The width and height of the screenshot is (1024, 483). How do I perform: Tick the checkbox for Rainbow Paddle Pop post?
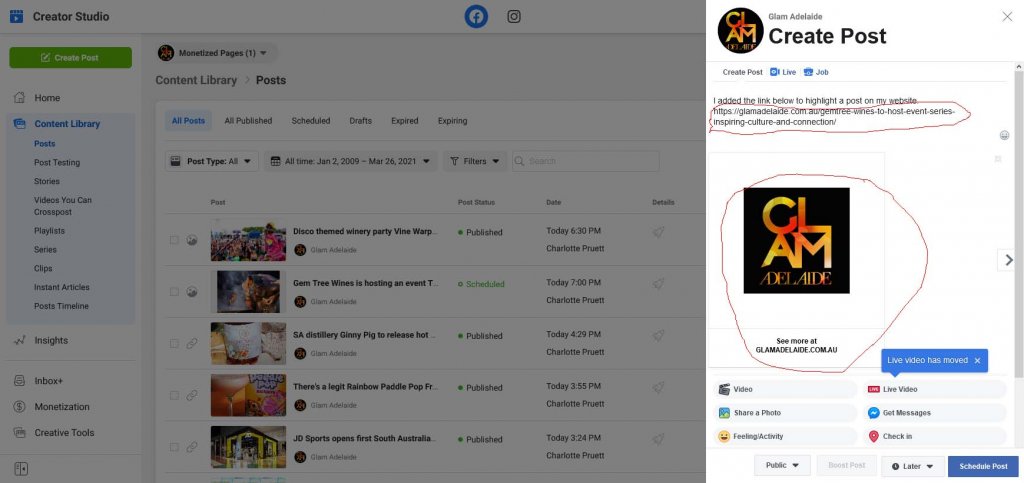[174, 395]
